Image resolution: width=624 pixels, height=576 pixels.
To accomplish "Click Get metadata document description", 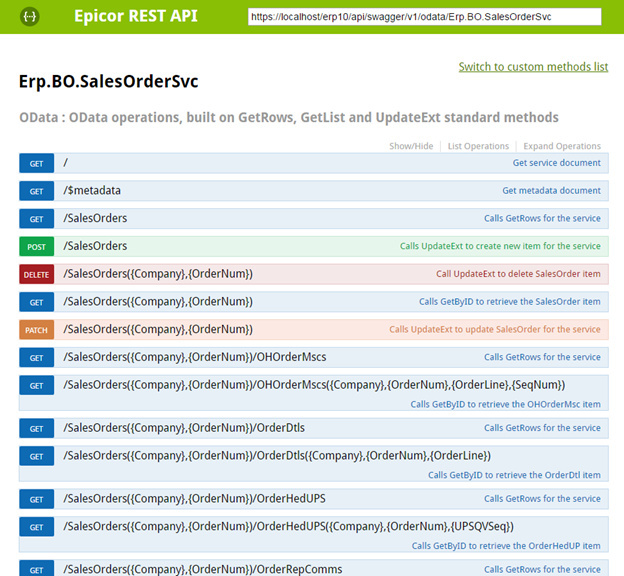I will (x=551, y=191).
